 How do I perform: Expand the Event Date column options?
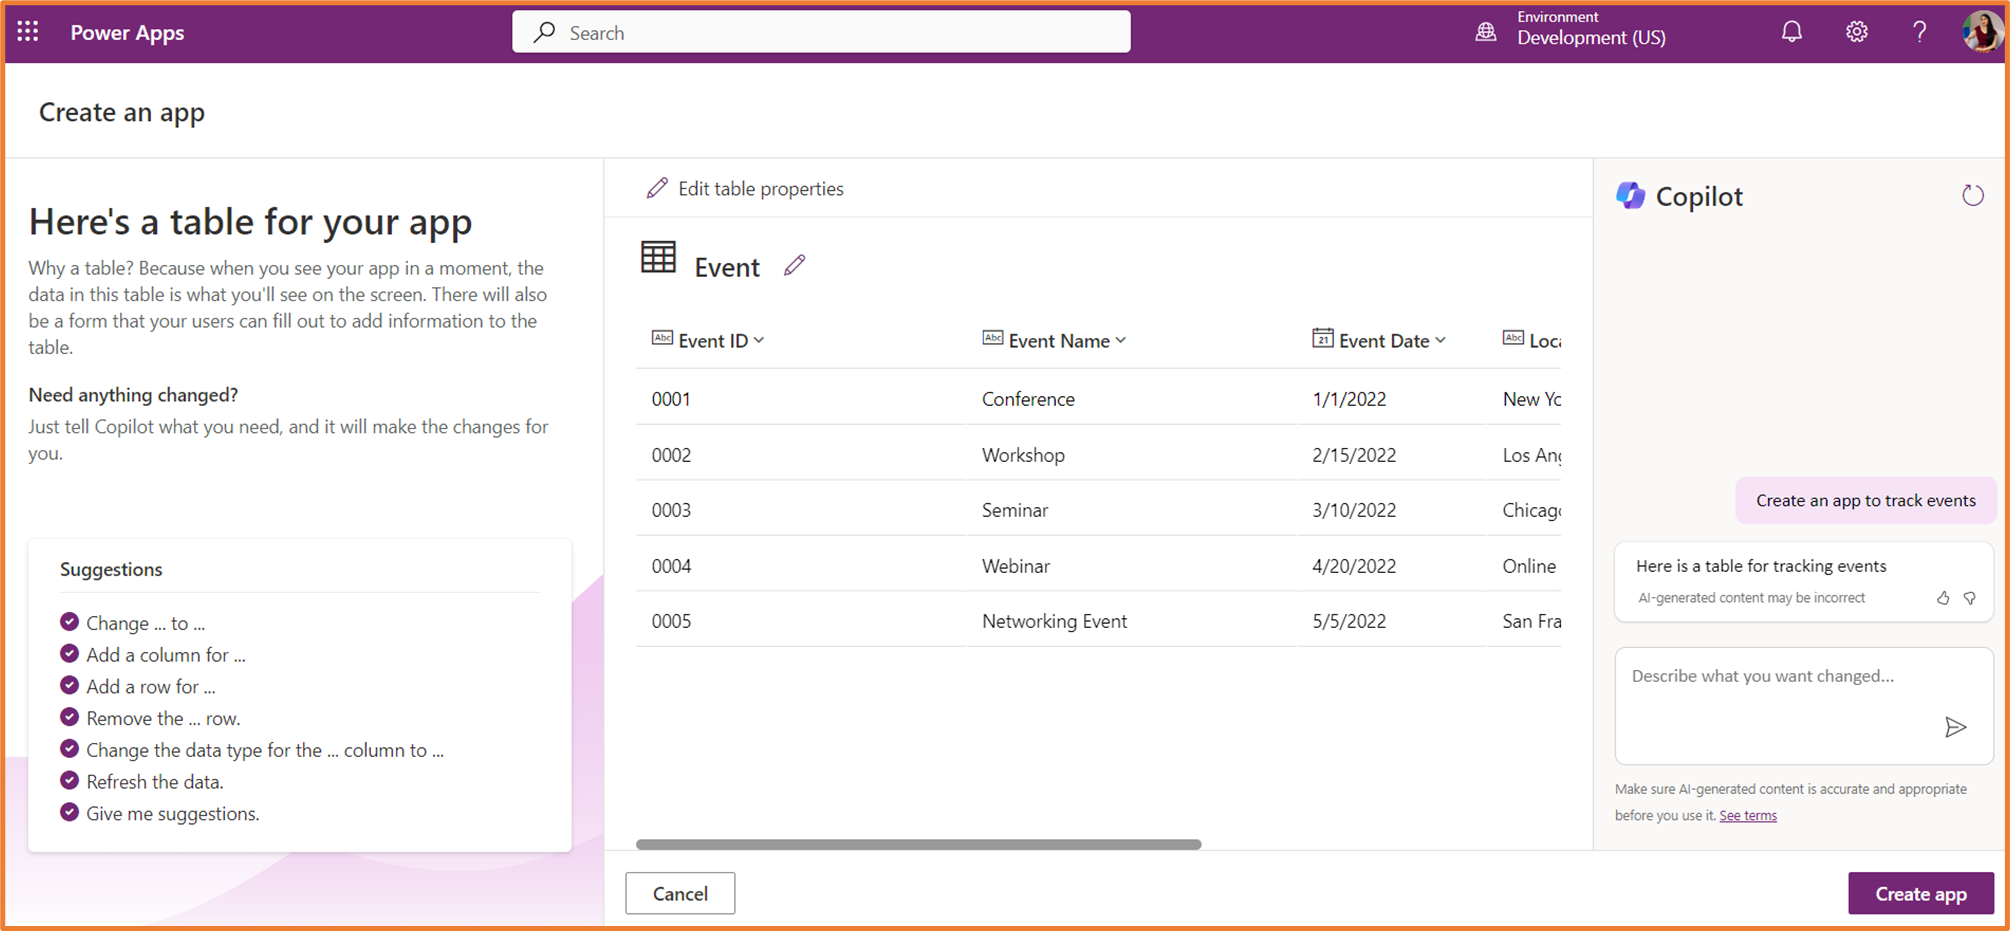[1441, 340]
